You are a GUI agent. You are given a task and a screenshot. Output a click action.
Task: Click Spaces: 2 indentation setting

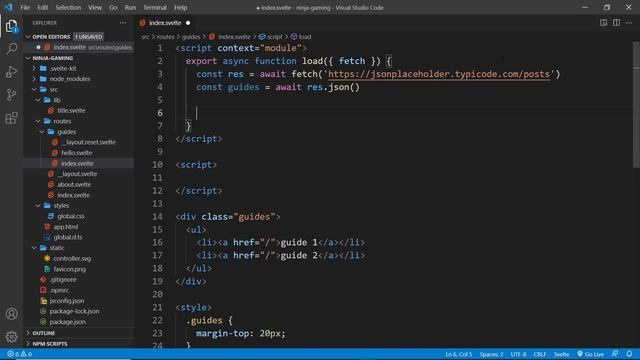pyautogui.click(x=491, y=354)
